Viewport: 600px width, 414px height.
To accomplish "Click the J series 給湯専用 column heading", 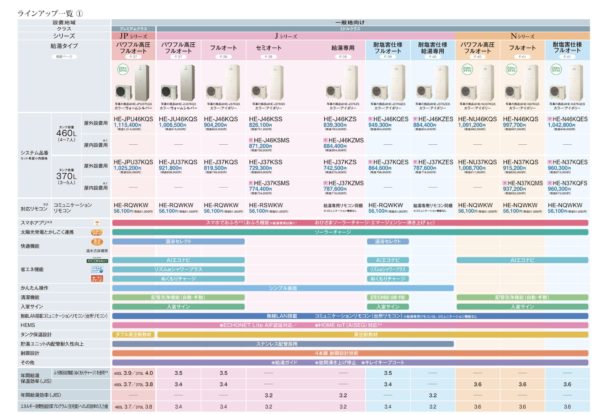I will point(342,48).
